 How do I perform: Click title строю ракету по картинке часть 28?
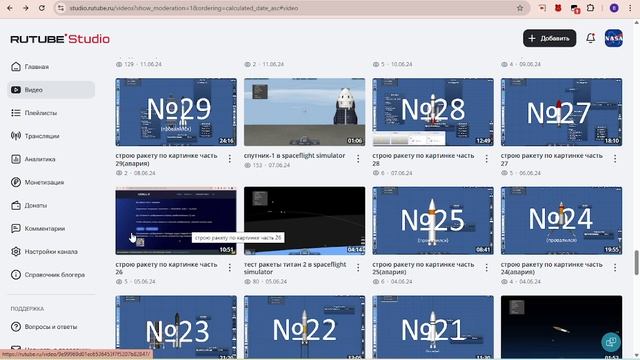click(423, 159)
